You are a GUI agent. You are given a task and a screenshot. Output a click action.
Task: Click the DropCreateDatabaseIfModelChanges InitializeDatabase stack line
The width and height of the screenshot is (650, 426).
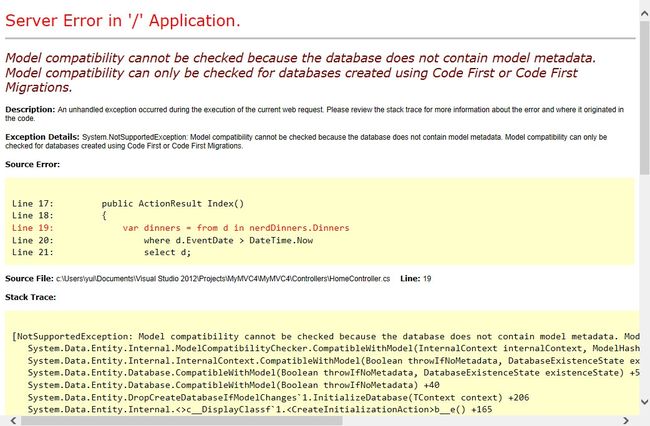(x=278, y=397)
